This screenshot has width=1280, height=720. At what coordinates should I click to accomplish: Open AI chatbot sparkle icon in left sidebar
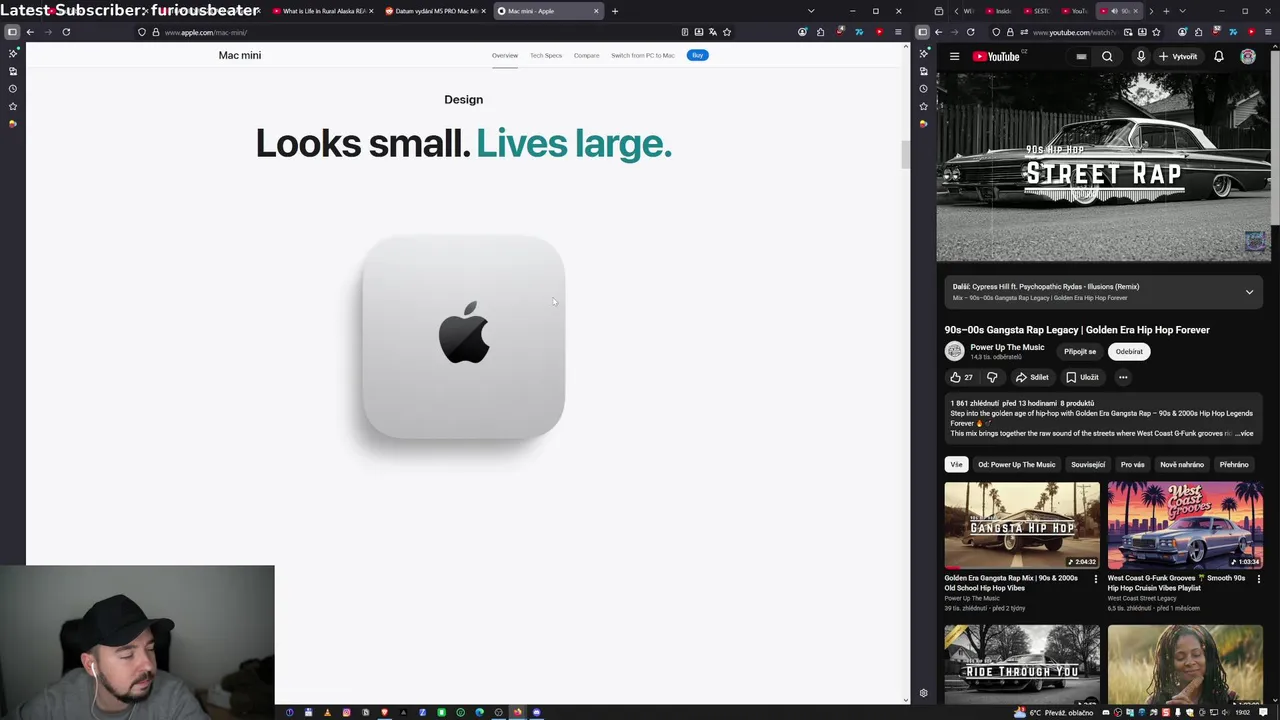click(12, 53)
